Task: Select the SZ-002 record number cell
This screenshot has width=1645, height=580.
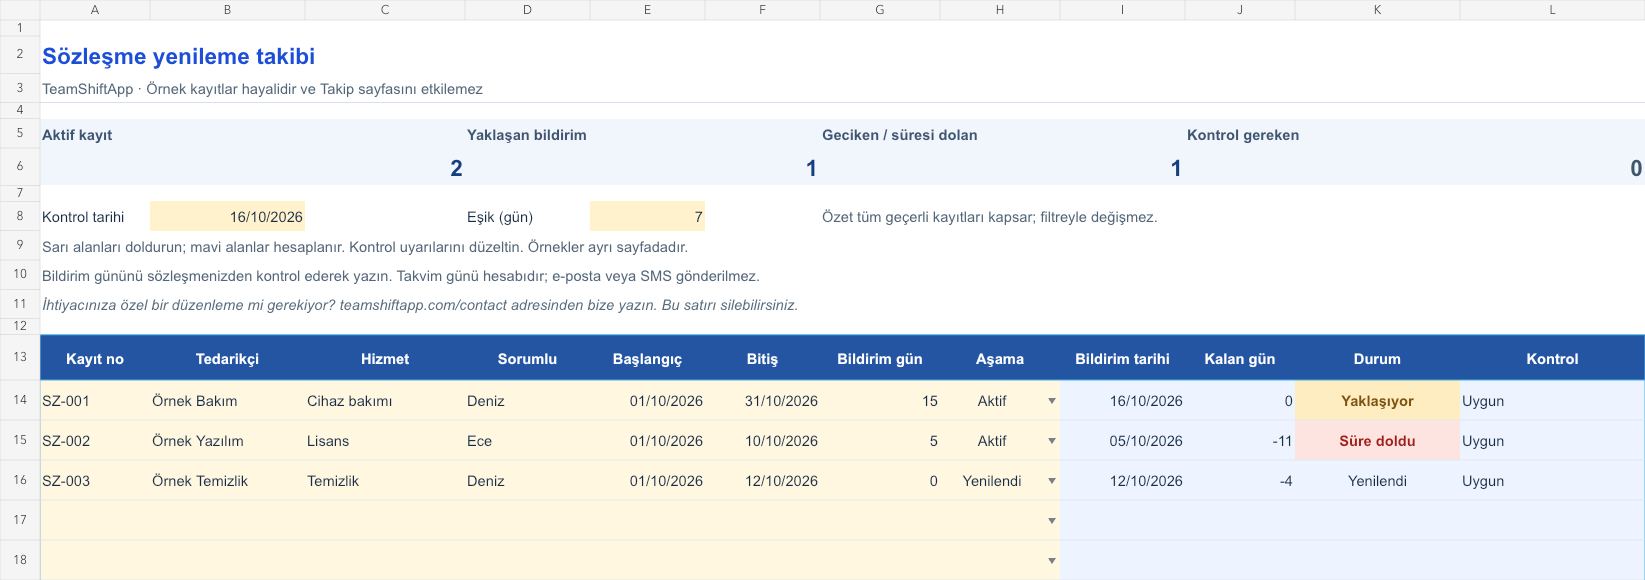Action: coord(95,441)
